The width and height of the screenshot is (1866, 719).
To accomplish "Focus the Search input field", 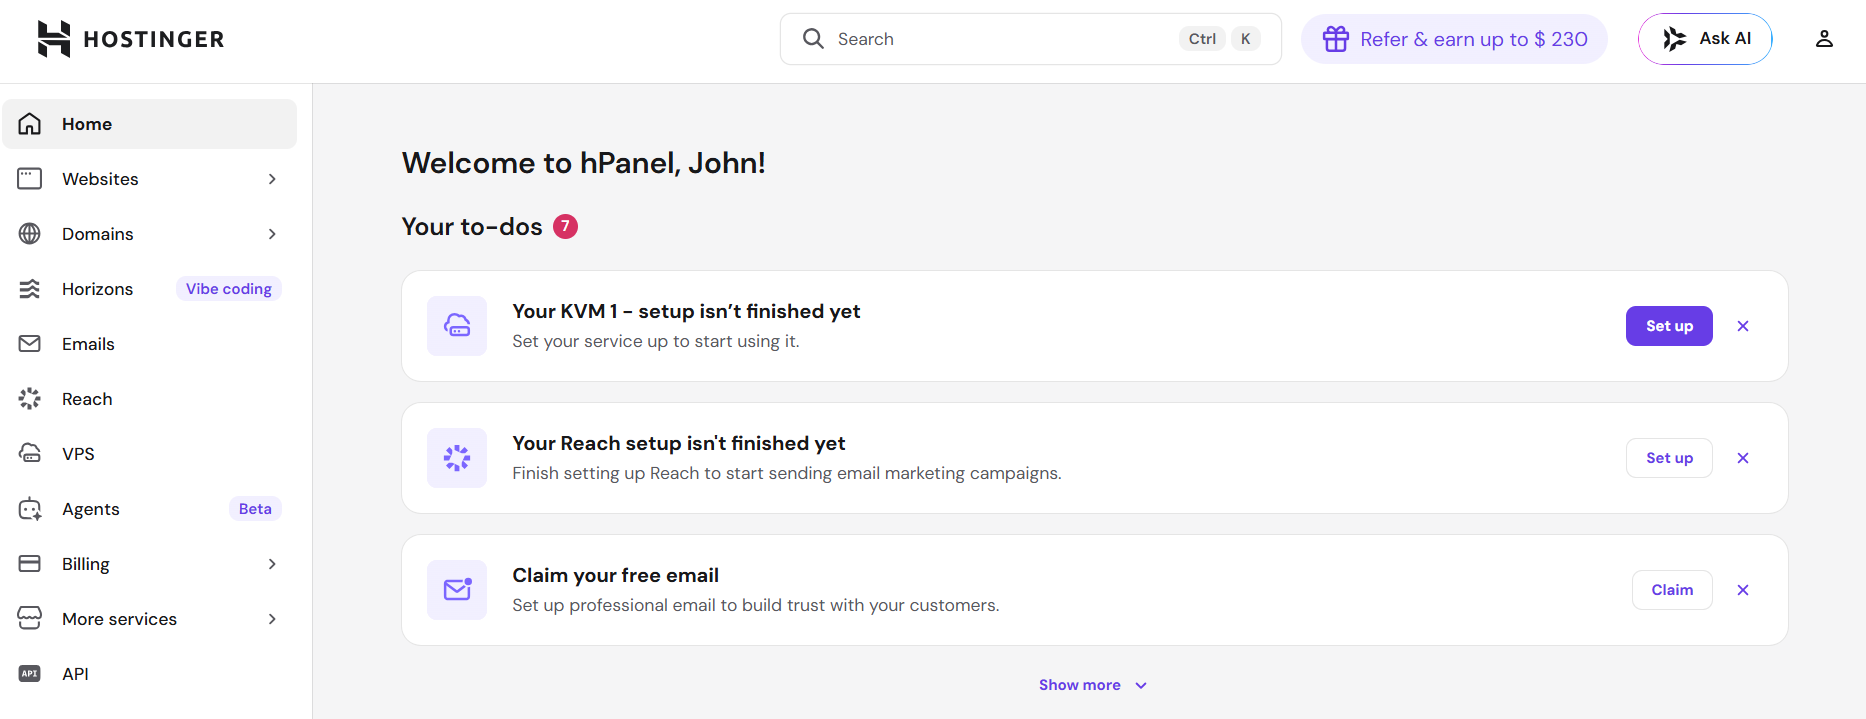I will (x=1031, y=39).
